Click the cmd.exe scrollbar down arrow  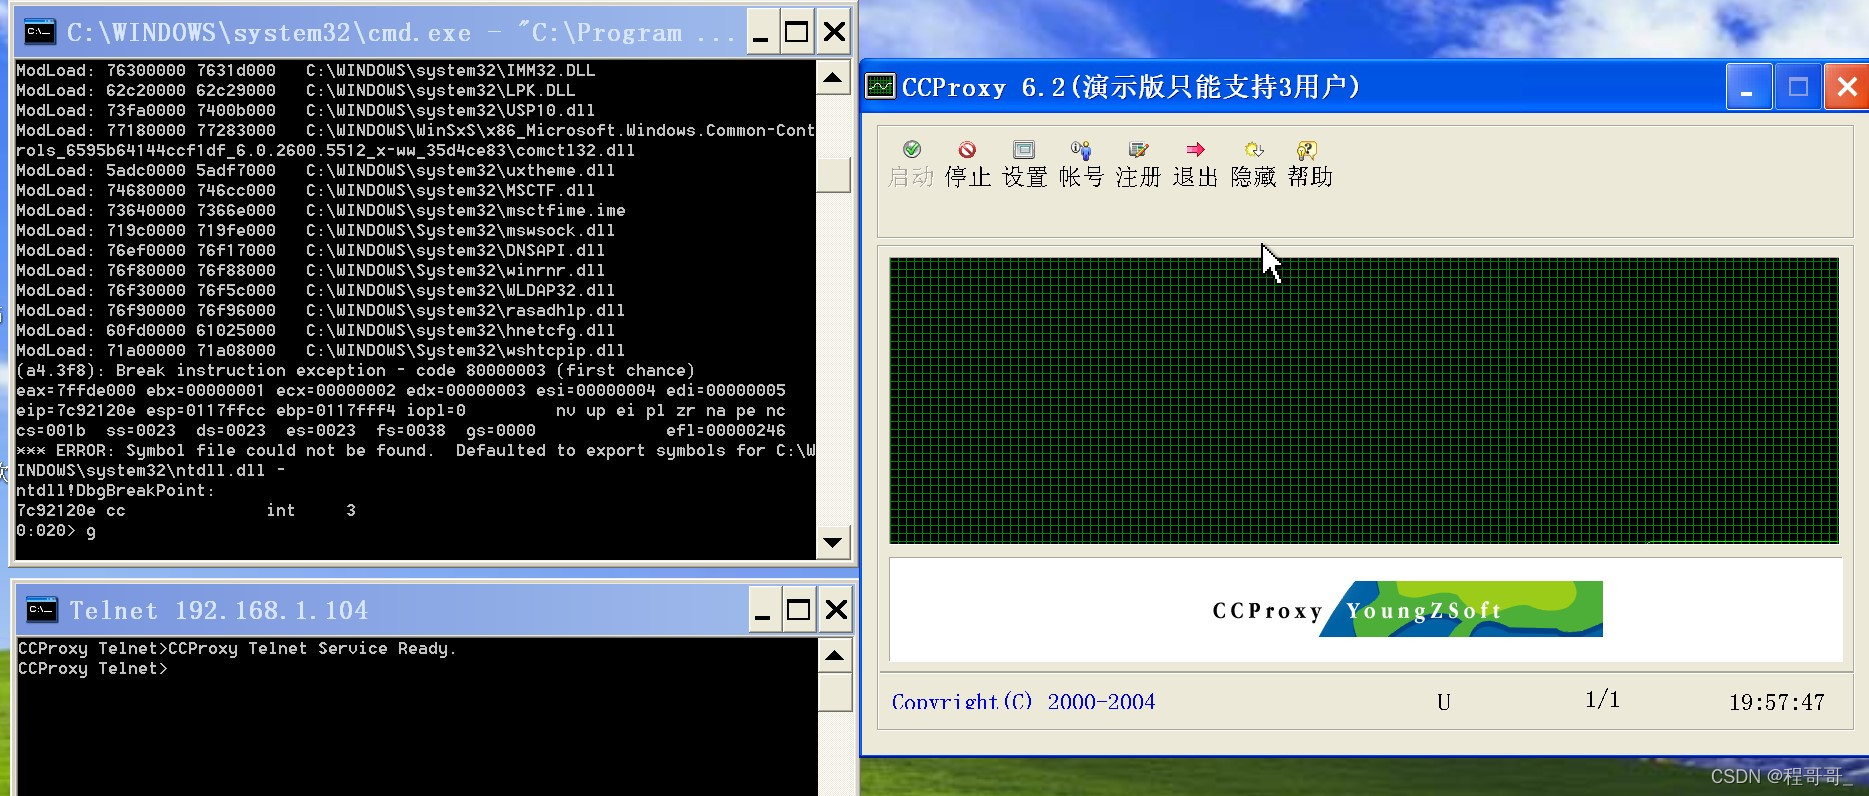click(833, 543)
